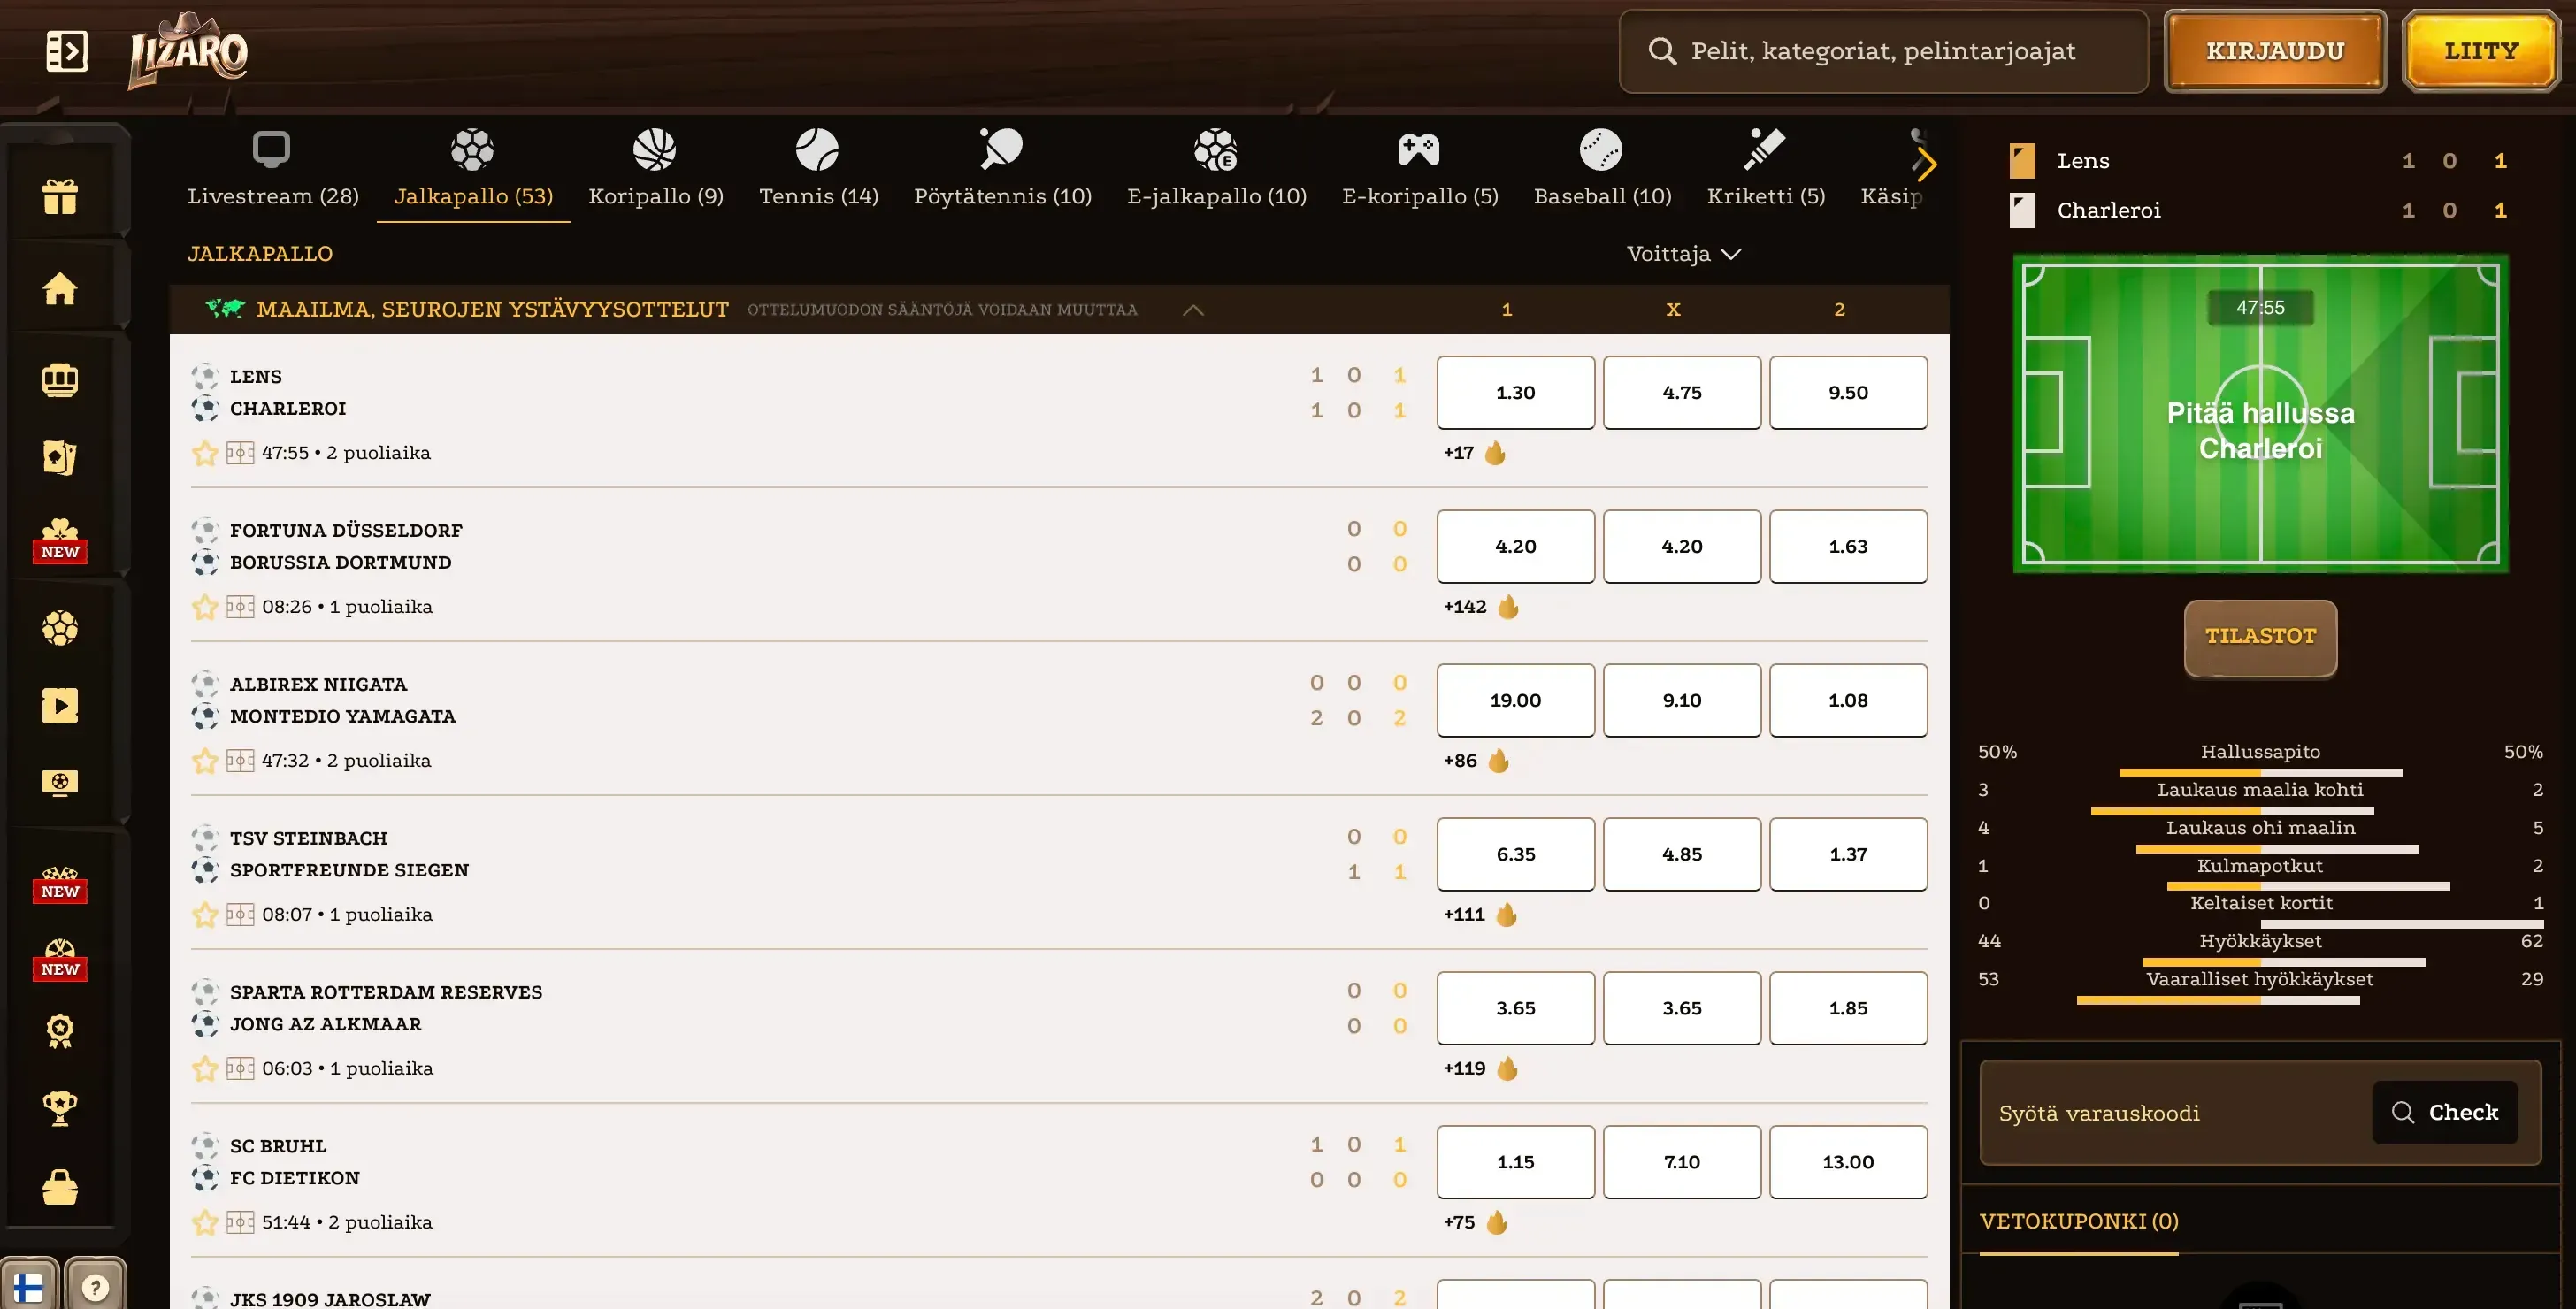The height and width of the screenshot is (1309, 2576).
Task: Open the Vetokuponki (0) betslip tab
Action: [2079, 1222]
